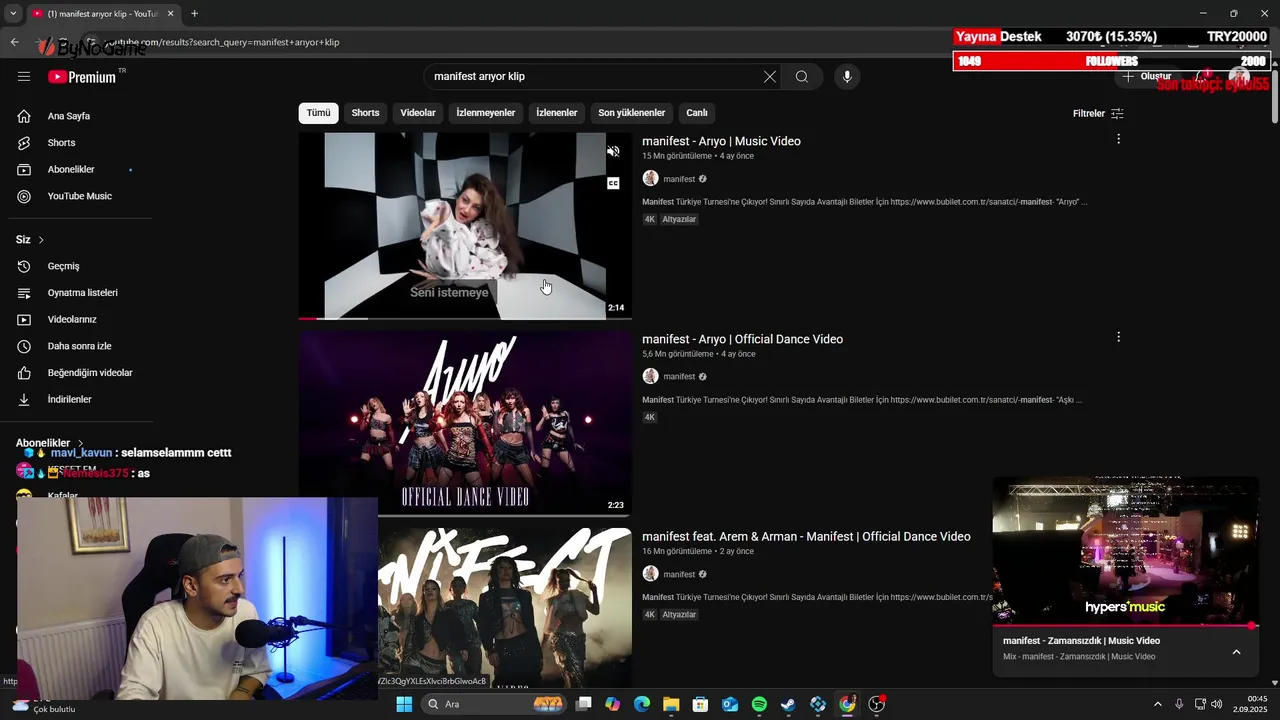The image size is (1280, 720).
Task: Seek on the video preview progress bar
Action: click(465, 318)
